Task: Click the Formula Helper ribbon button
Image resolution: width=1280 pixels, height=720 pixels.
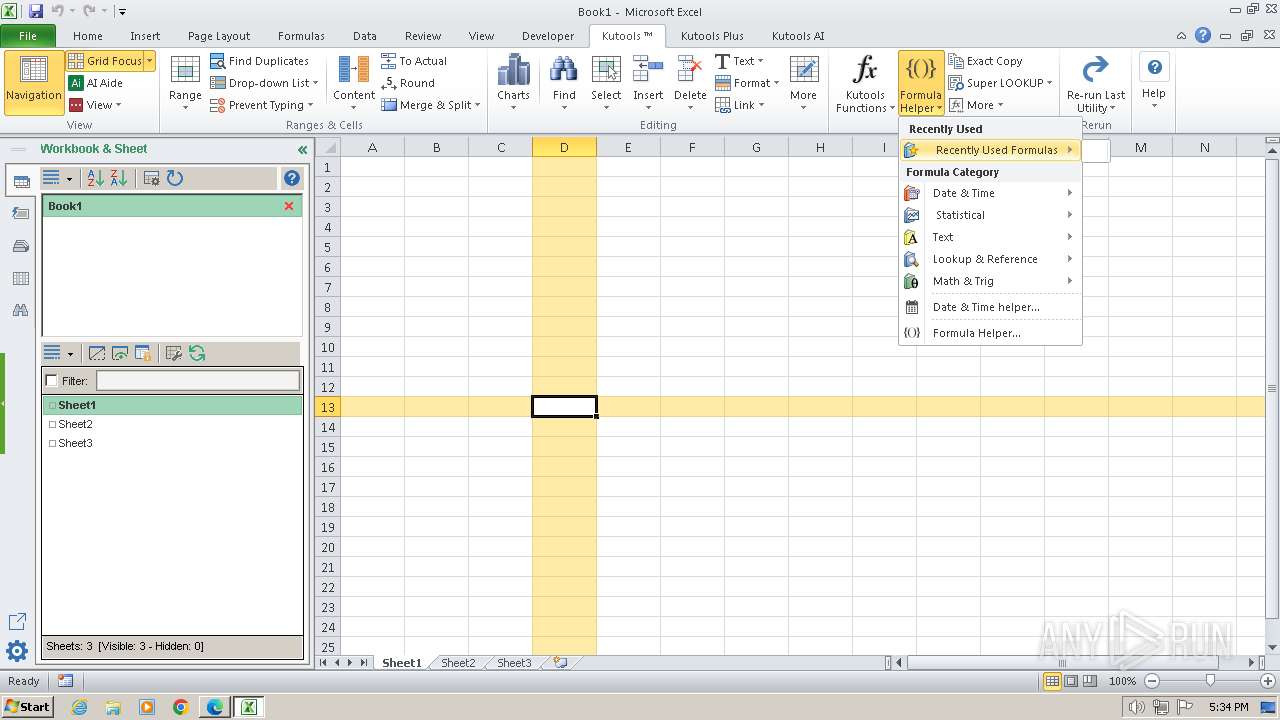Action: coord(920,82)
